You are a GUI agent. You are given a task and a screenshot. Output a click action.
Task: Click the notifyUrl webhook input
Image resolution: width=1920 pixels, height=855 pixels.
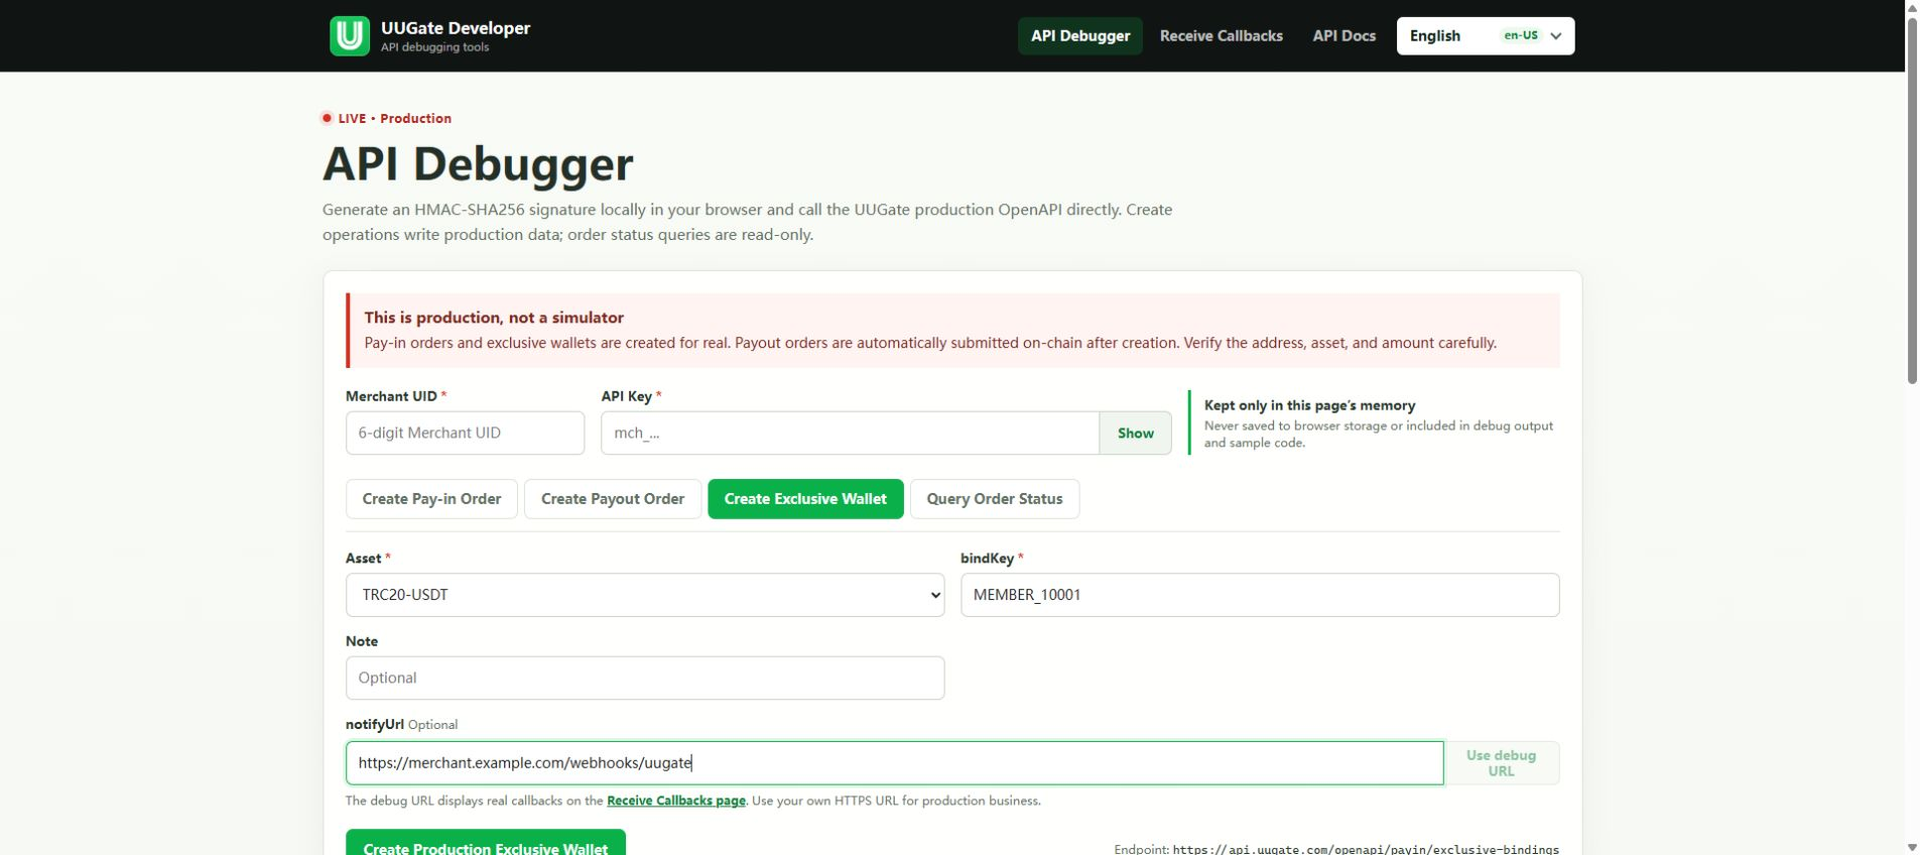[x=895, y=763]
